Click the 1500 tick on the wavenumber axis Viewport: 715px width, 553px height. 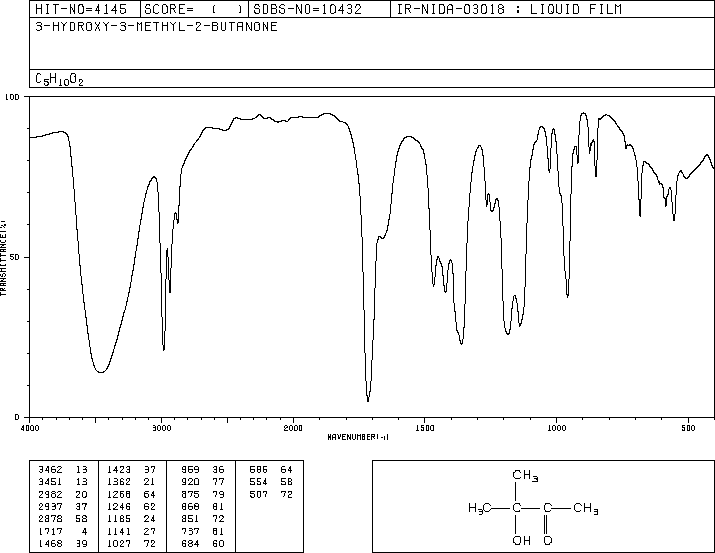click(x=424, y=427)
